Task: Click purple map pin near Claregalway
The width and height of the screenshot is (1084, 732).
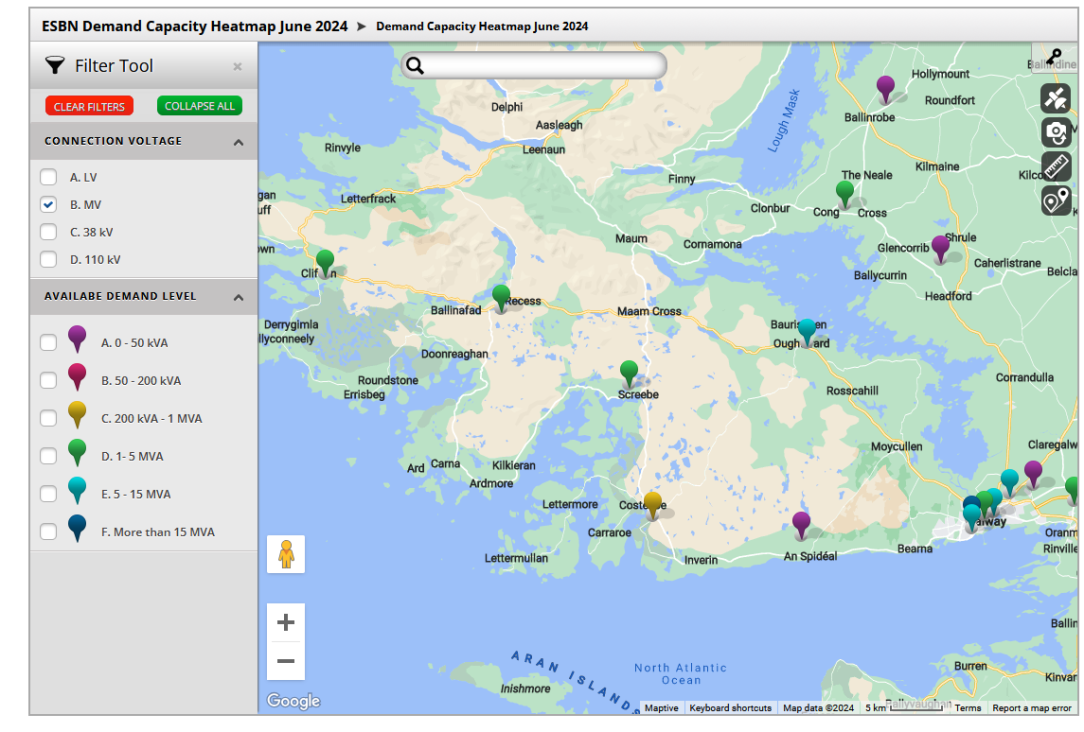Action: pos(1033,474)
